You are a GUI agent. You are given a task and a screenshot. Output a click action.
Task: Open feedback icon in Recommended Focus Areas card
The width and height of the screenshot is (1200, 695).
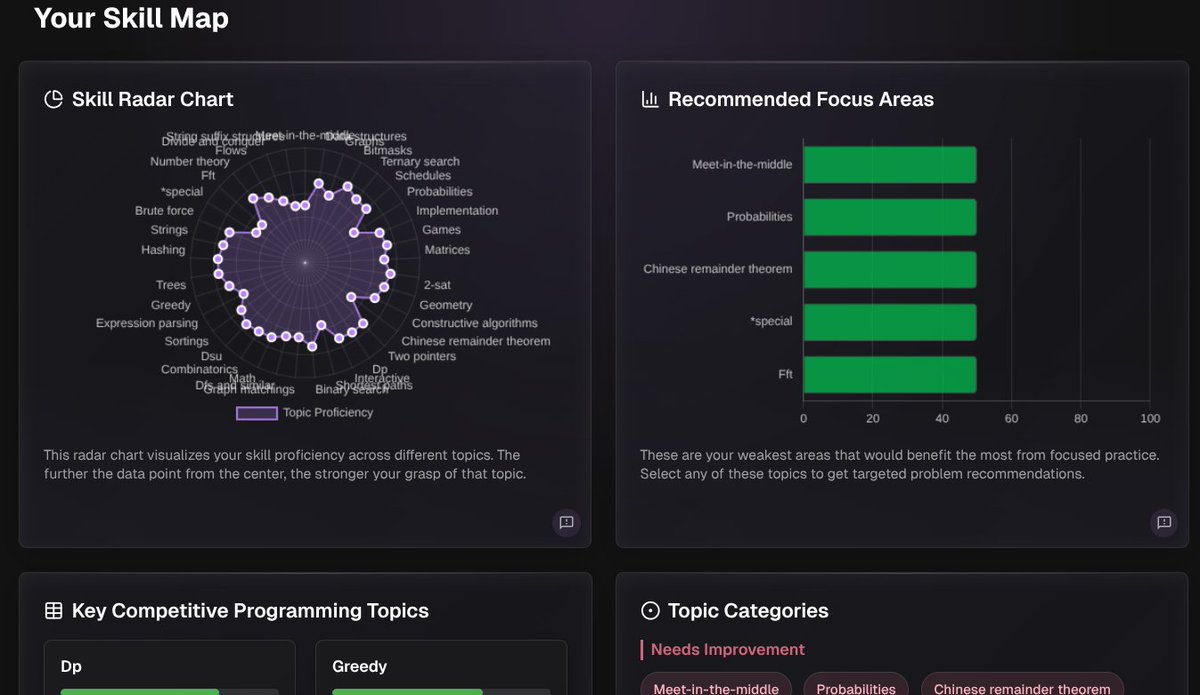click(1163, 522)
